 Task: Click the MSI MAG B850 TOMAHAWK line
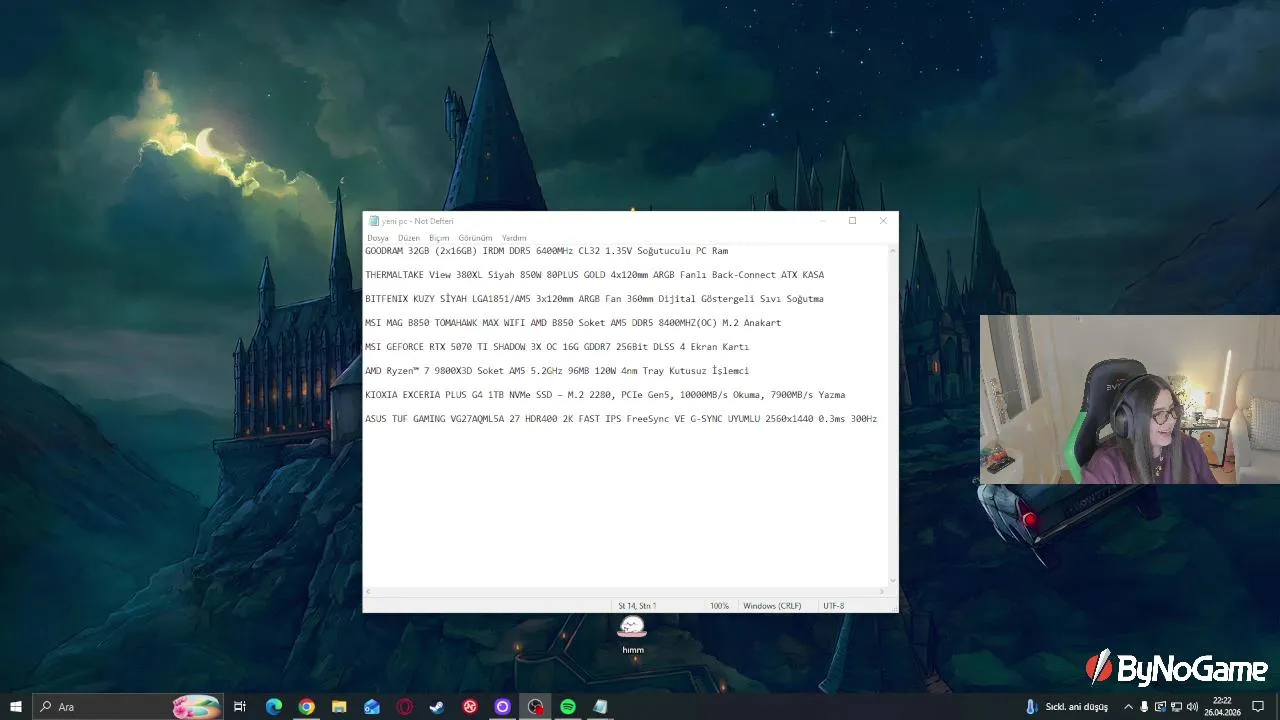tap(573, 323)
